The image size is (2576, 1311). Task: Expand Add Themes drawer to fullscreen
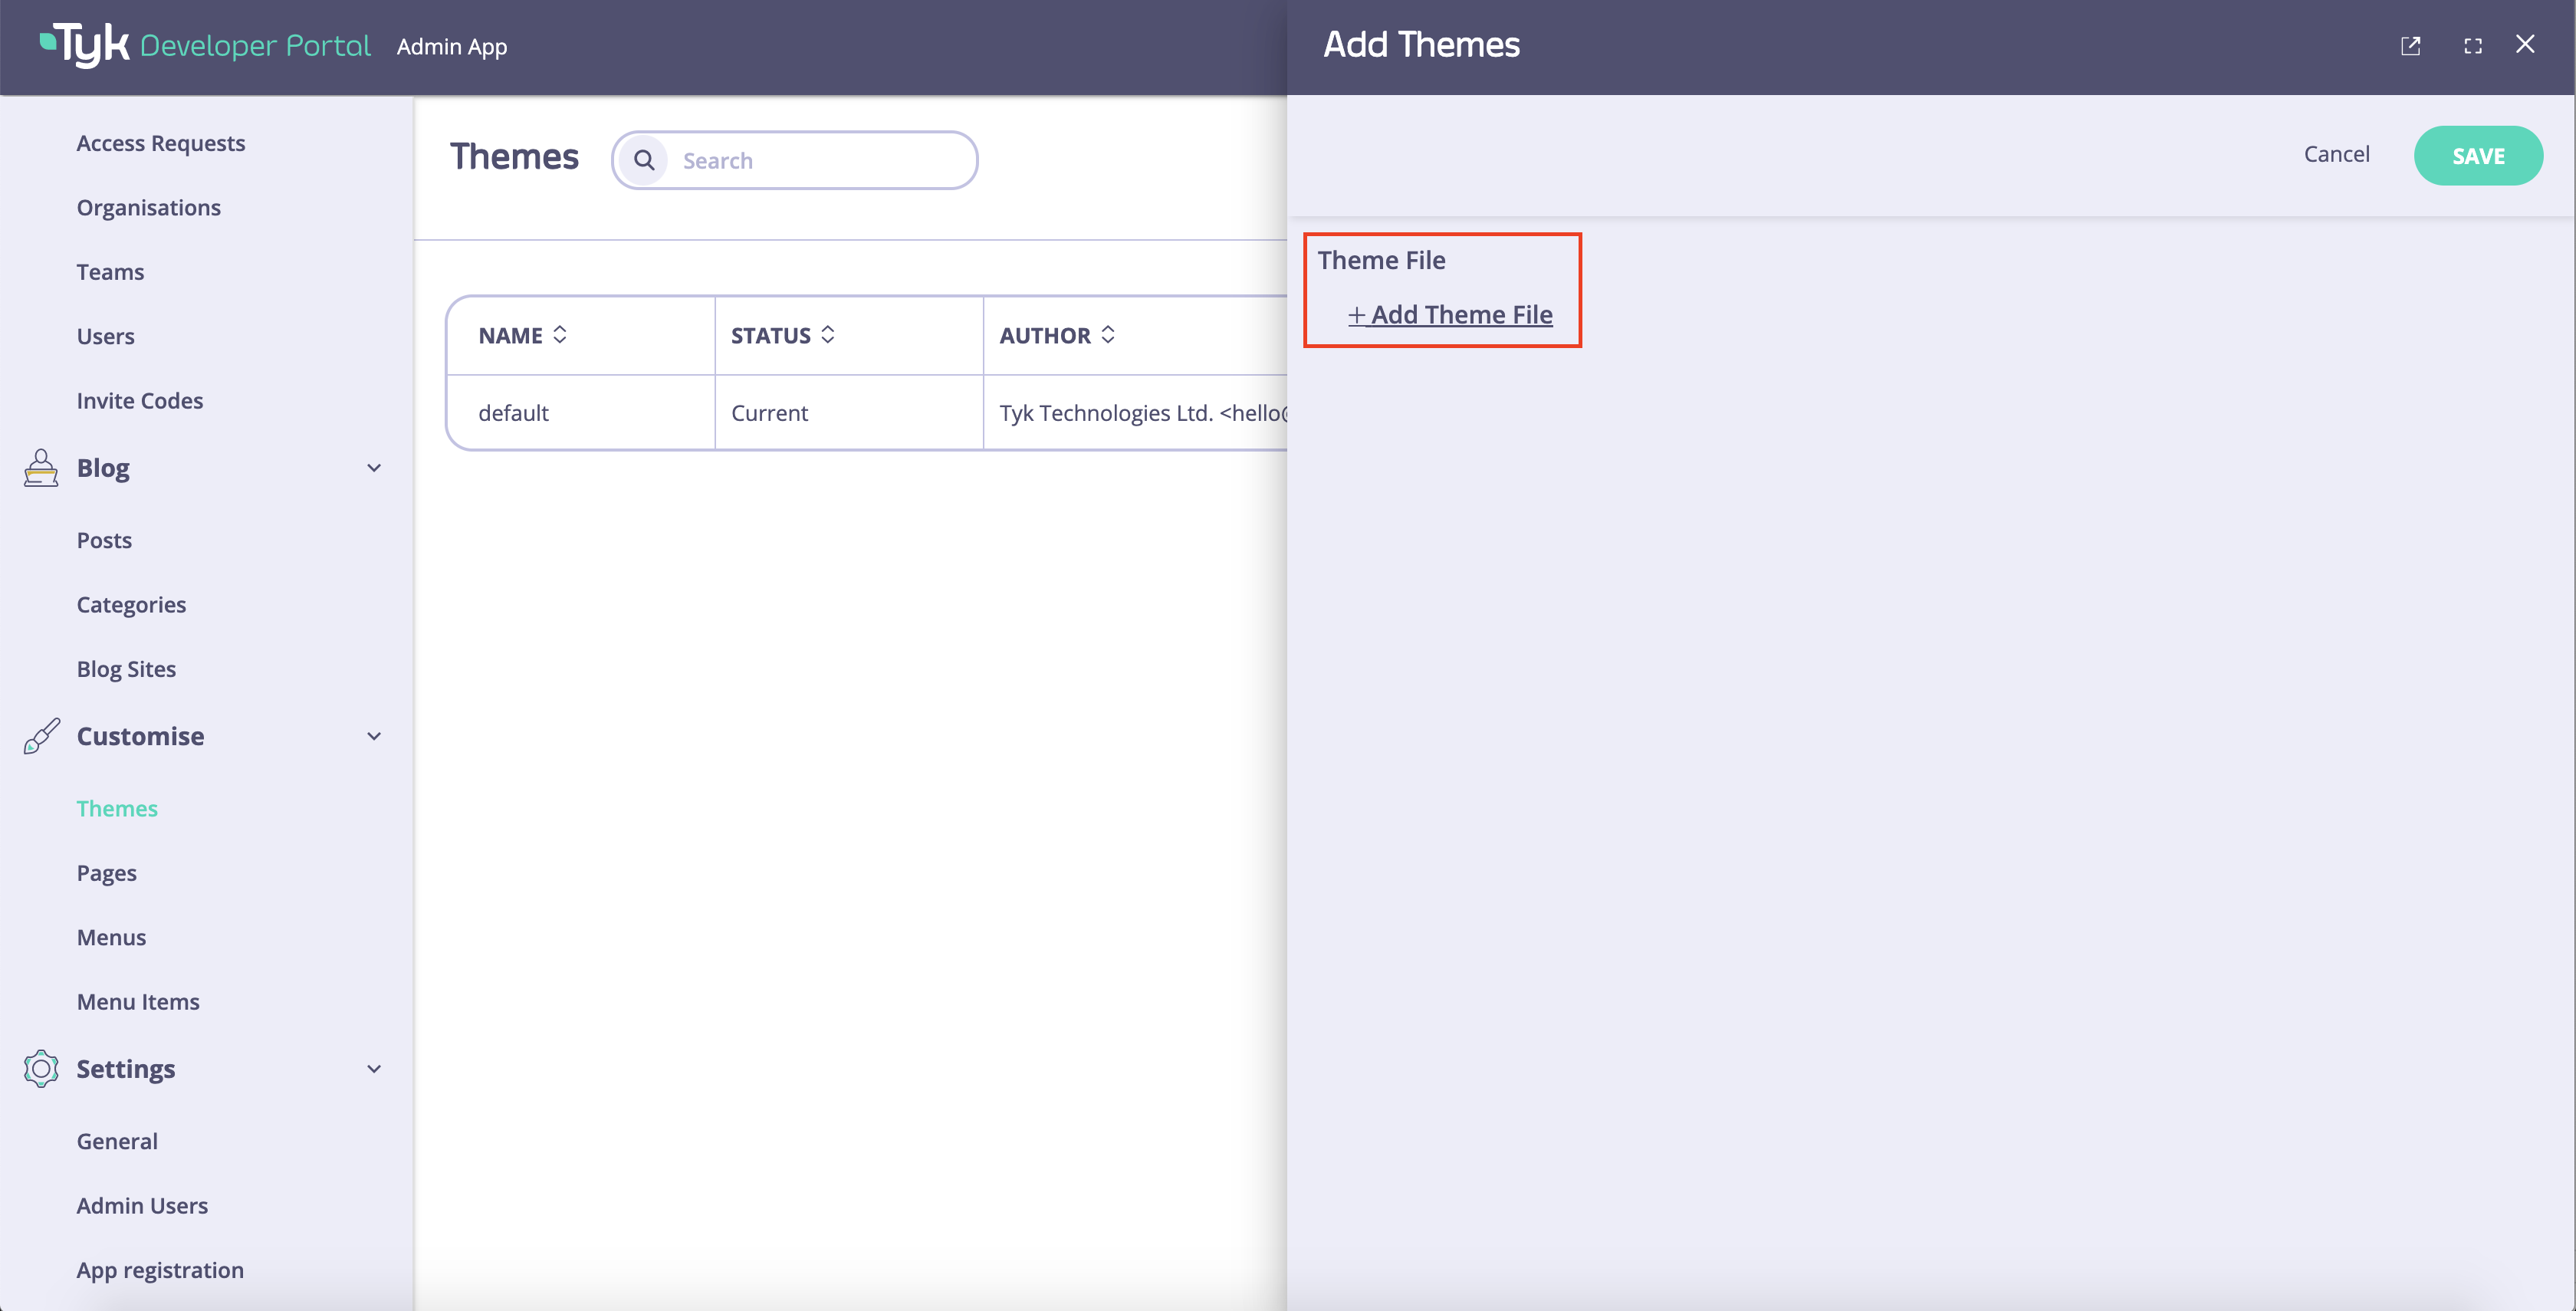2473,45
